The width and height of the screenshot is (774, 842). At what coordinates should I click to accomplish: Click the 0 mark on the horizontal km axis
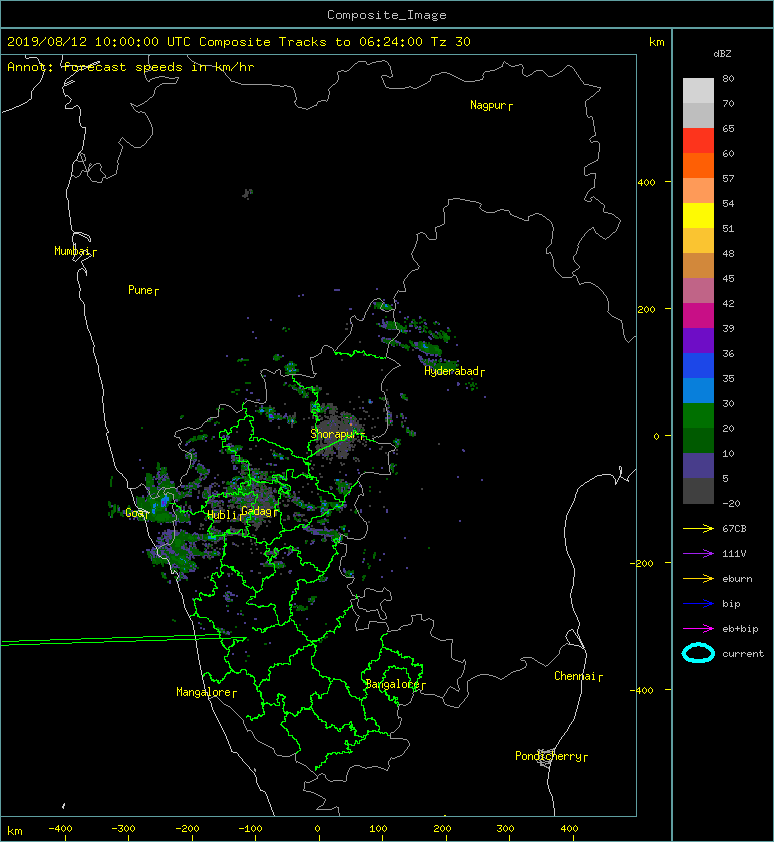(x=317, y=829)
